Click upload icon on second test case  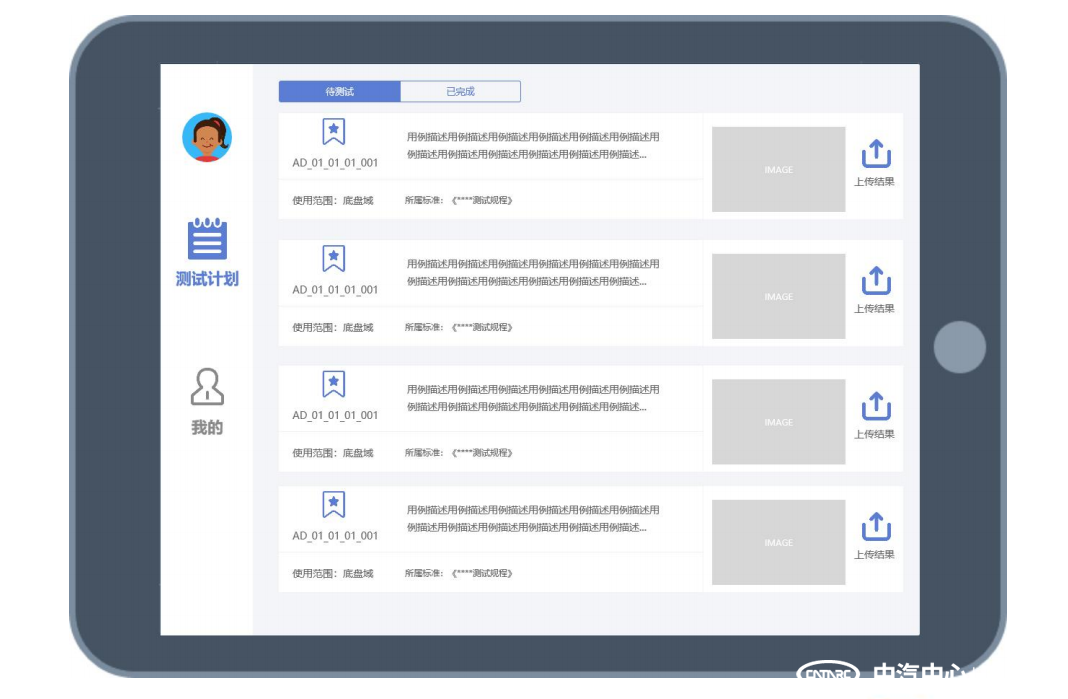(875, 281)
